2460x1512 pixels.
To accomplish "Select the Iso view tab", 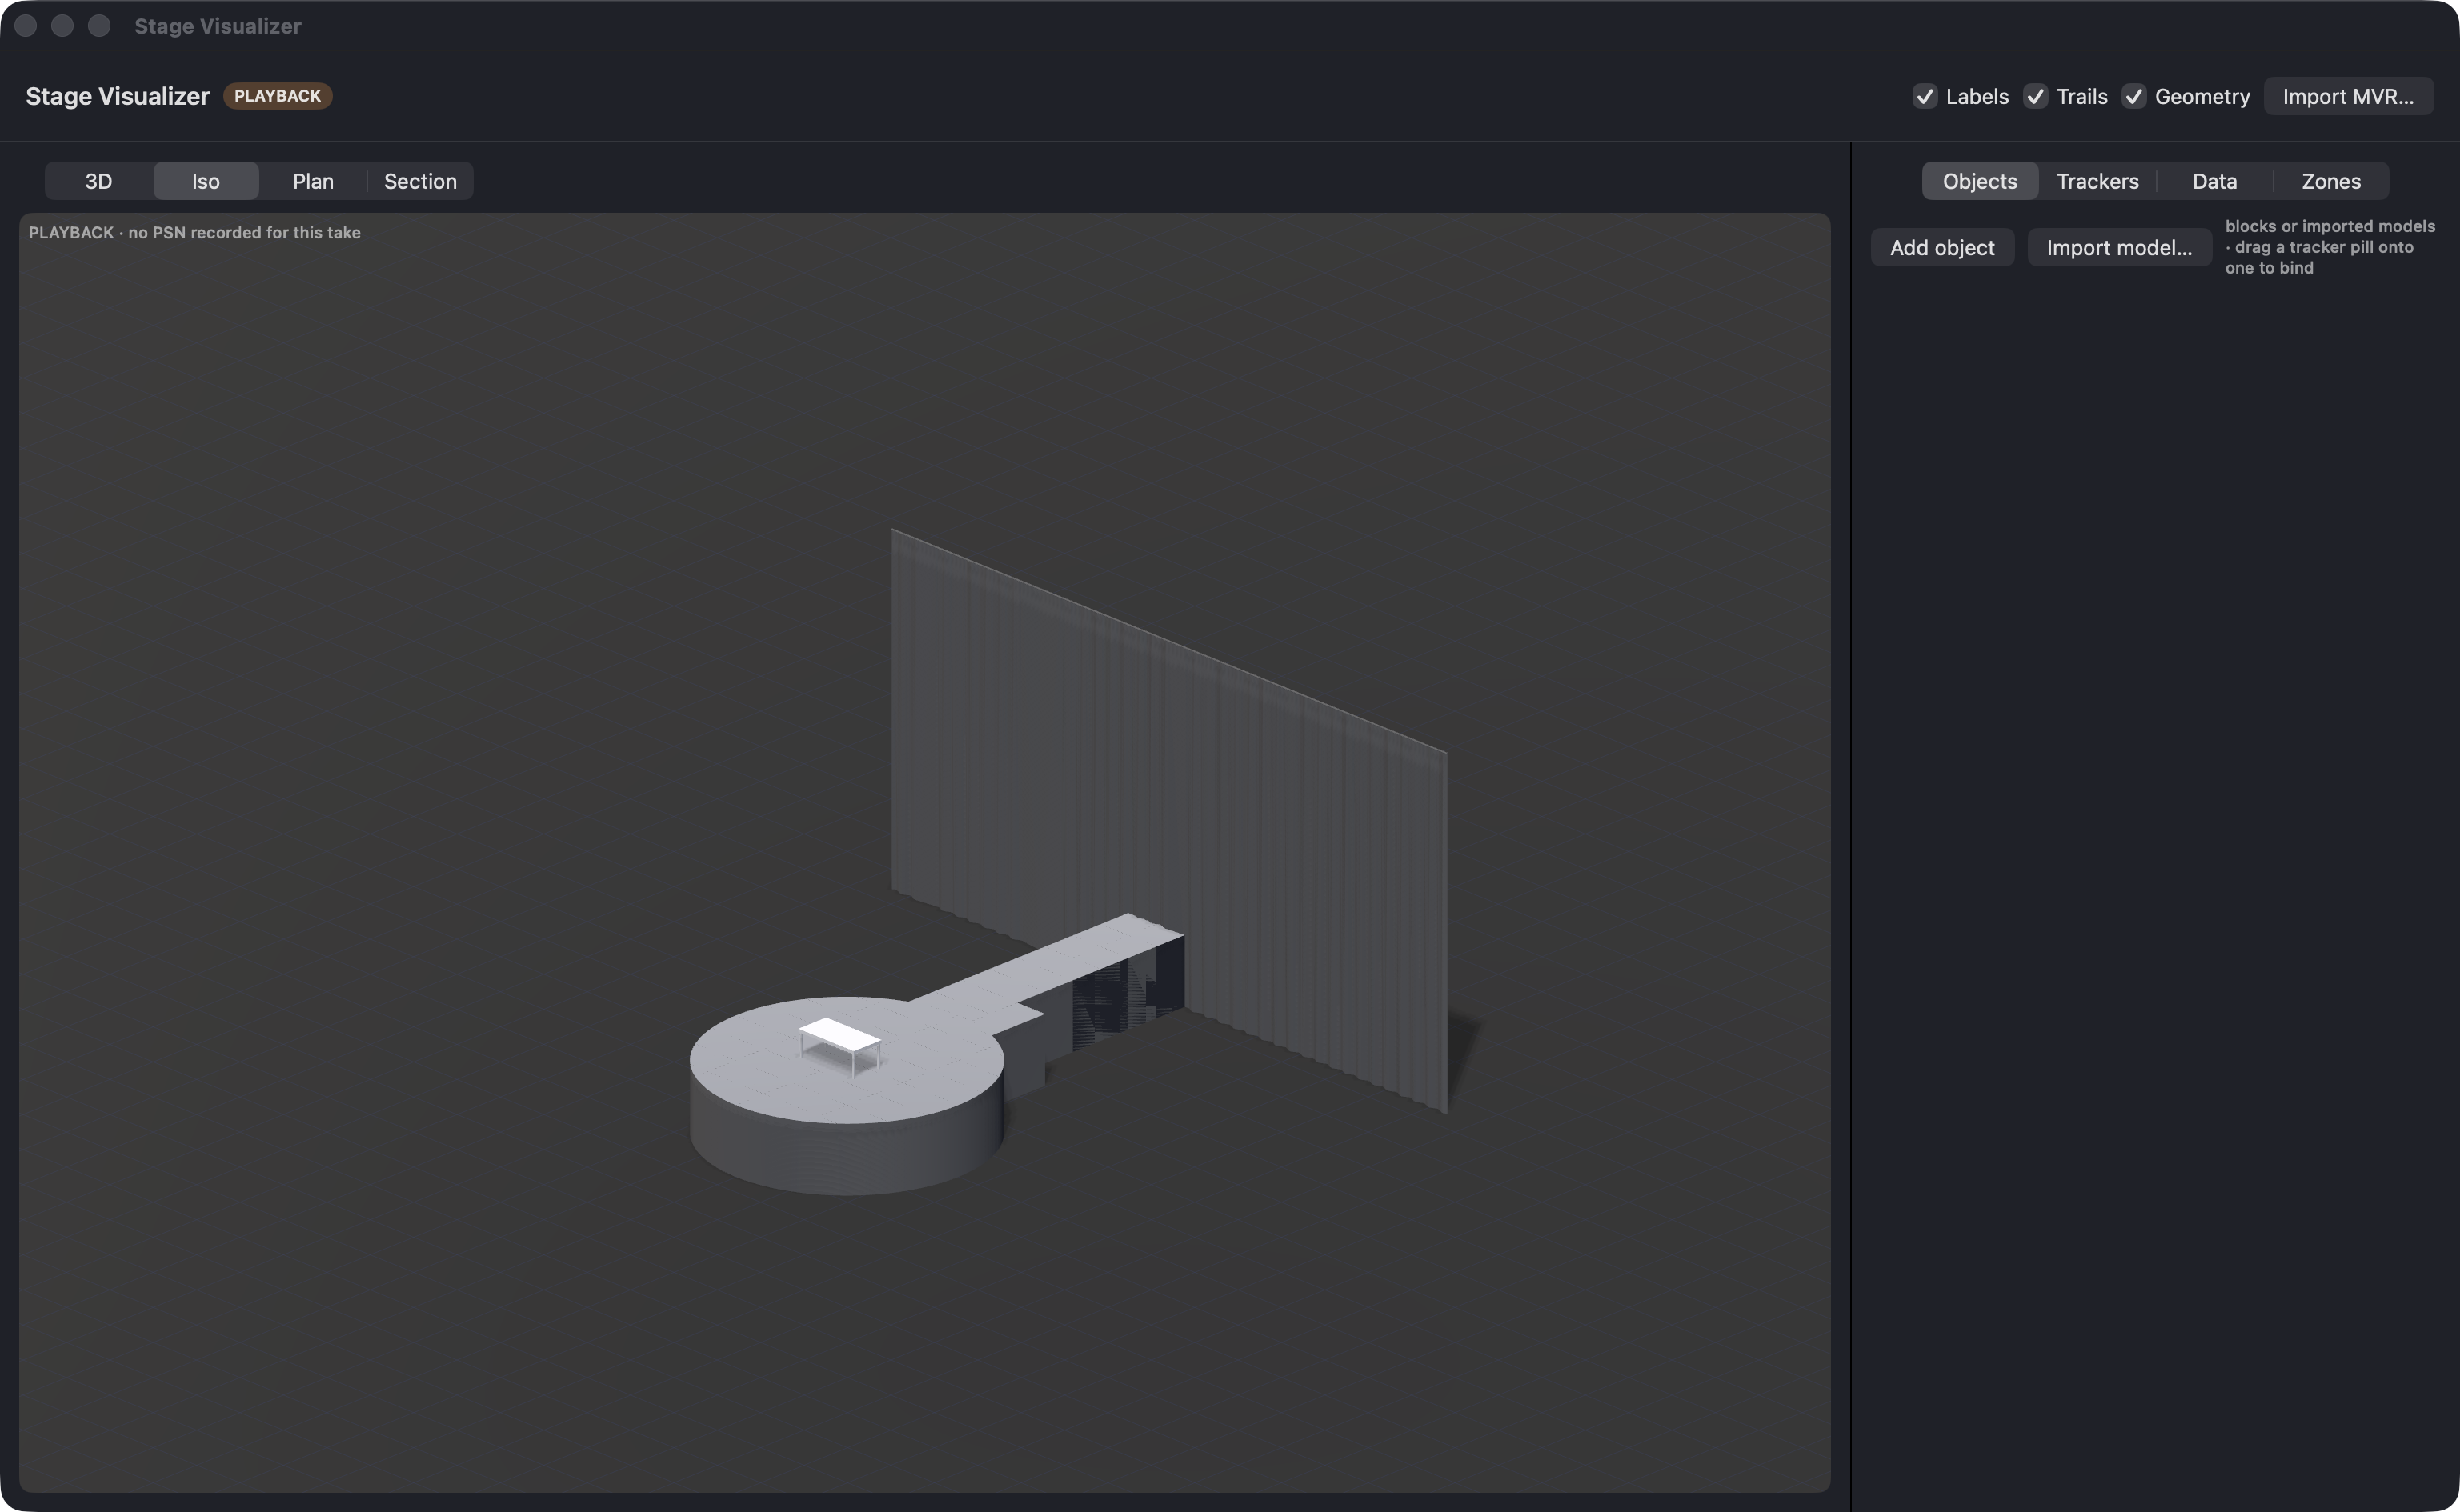I will point(206,181).
